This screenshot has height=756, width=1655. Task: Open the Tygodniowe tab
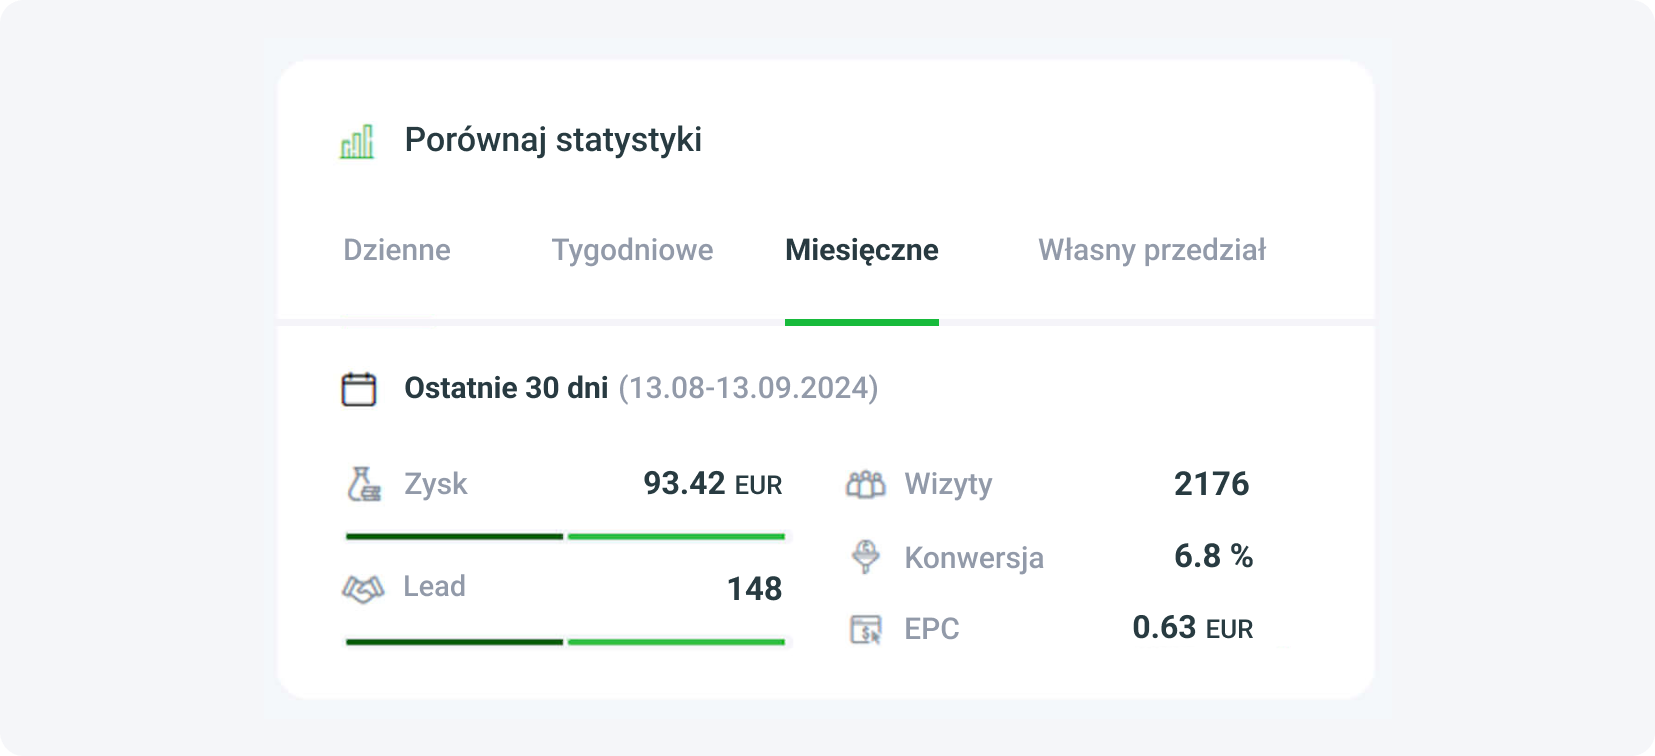pos(632,250)
